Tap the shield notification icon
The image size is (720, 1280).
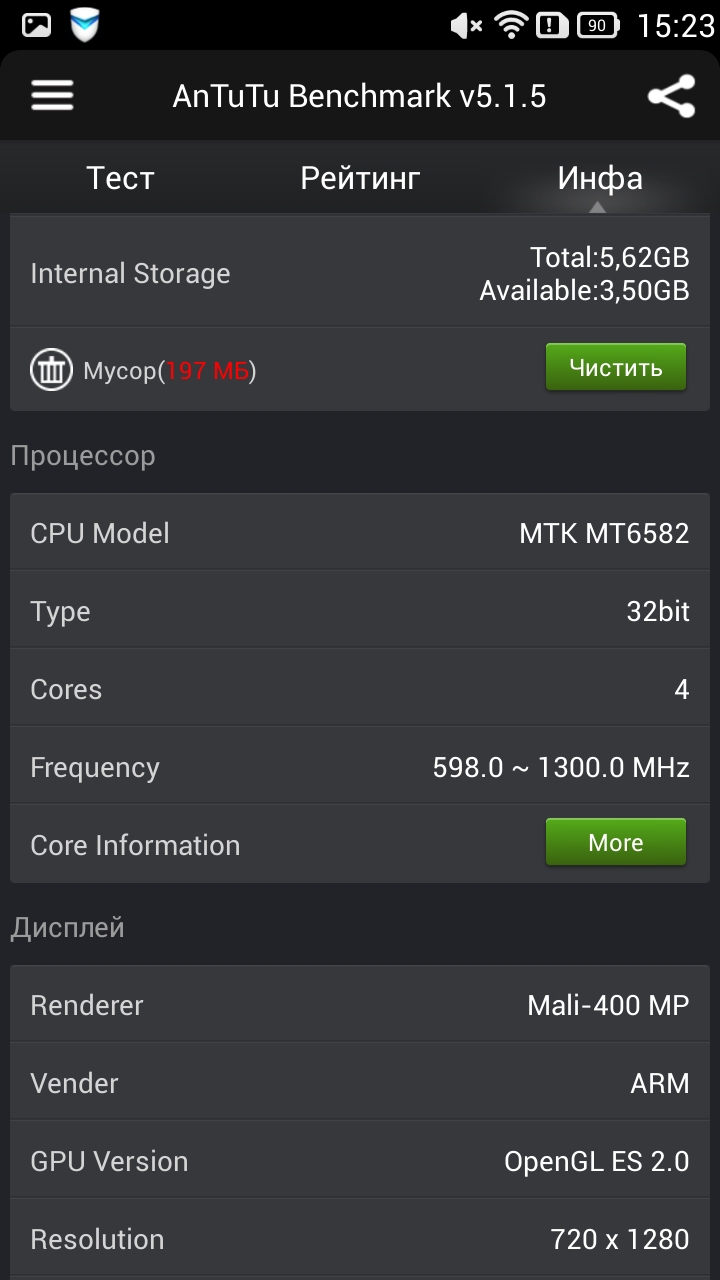tap(85, 25)
